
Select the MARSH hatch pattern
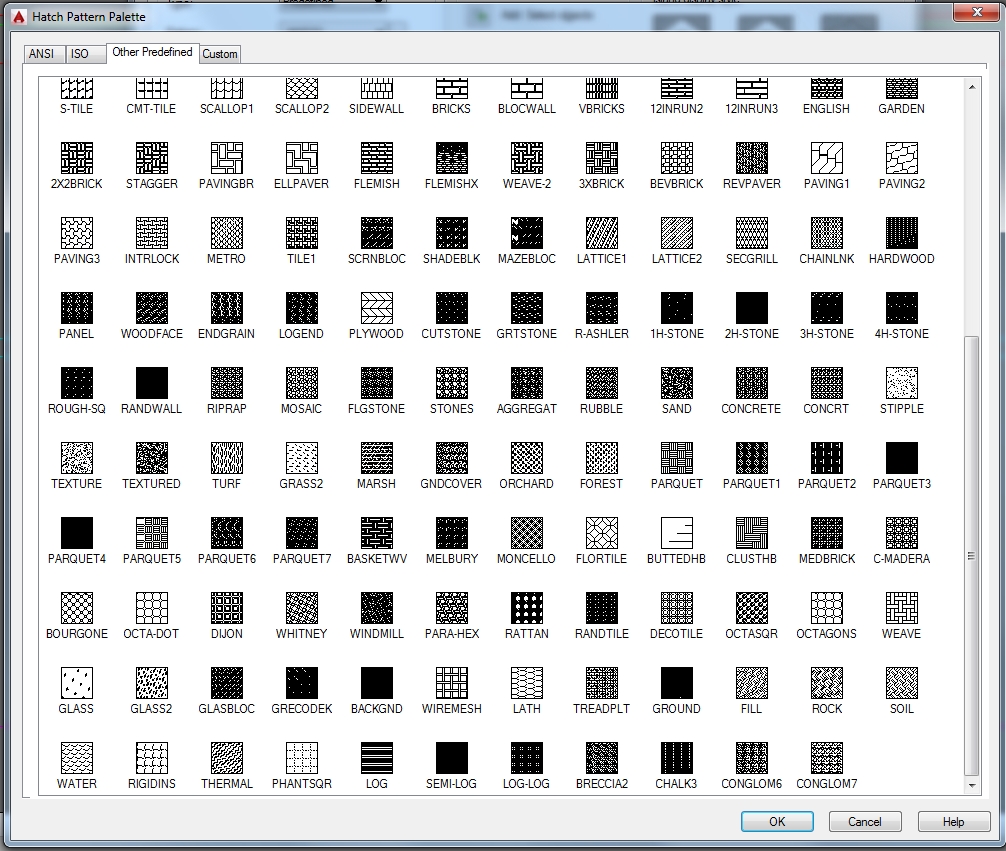click(377, 458)
